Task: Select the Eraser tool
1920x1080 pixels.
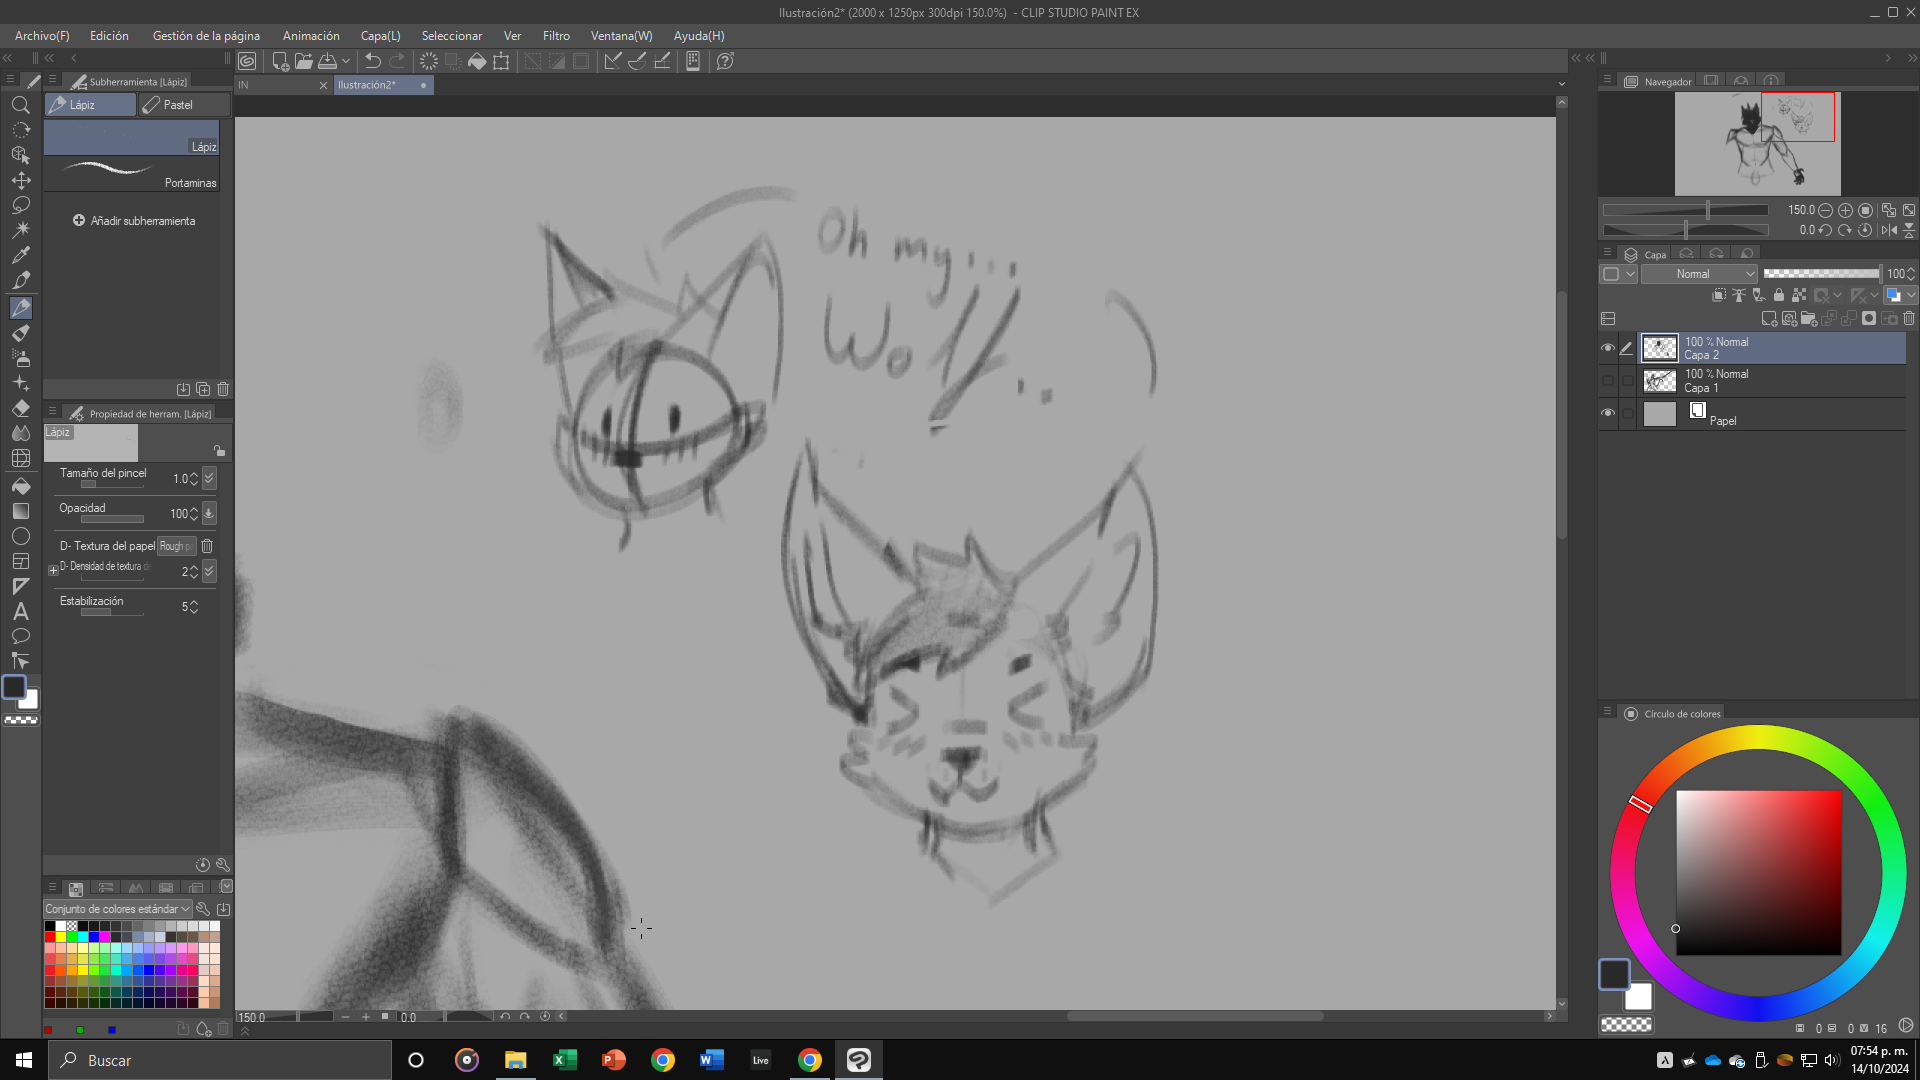Action: coord(20,409)
